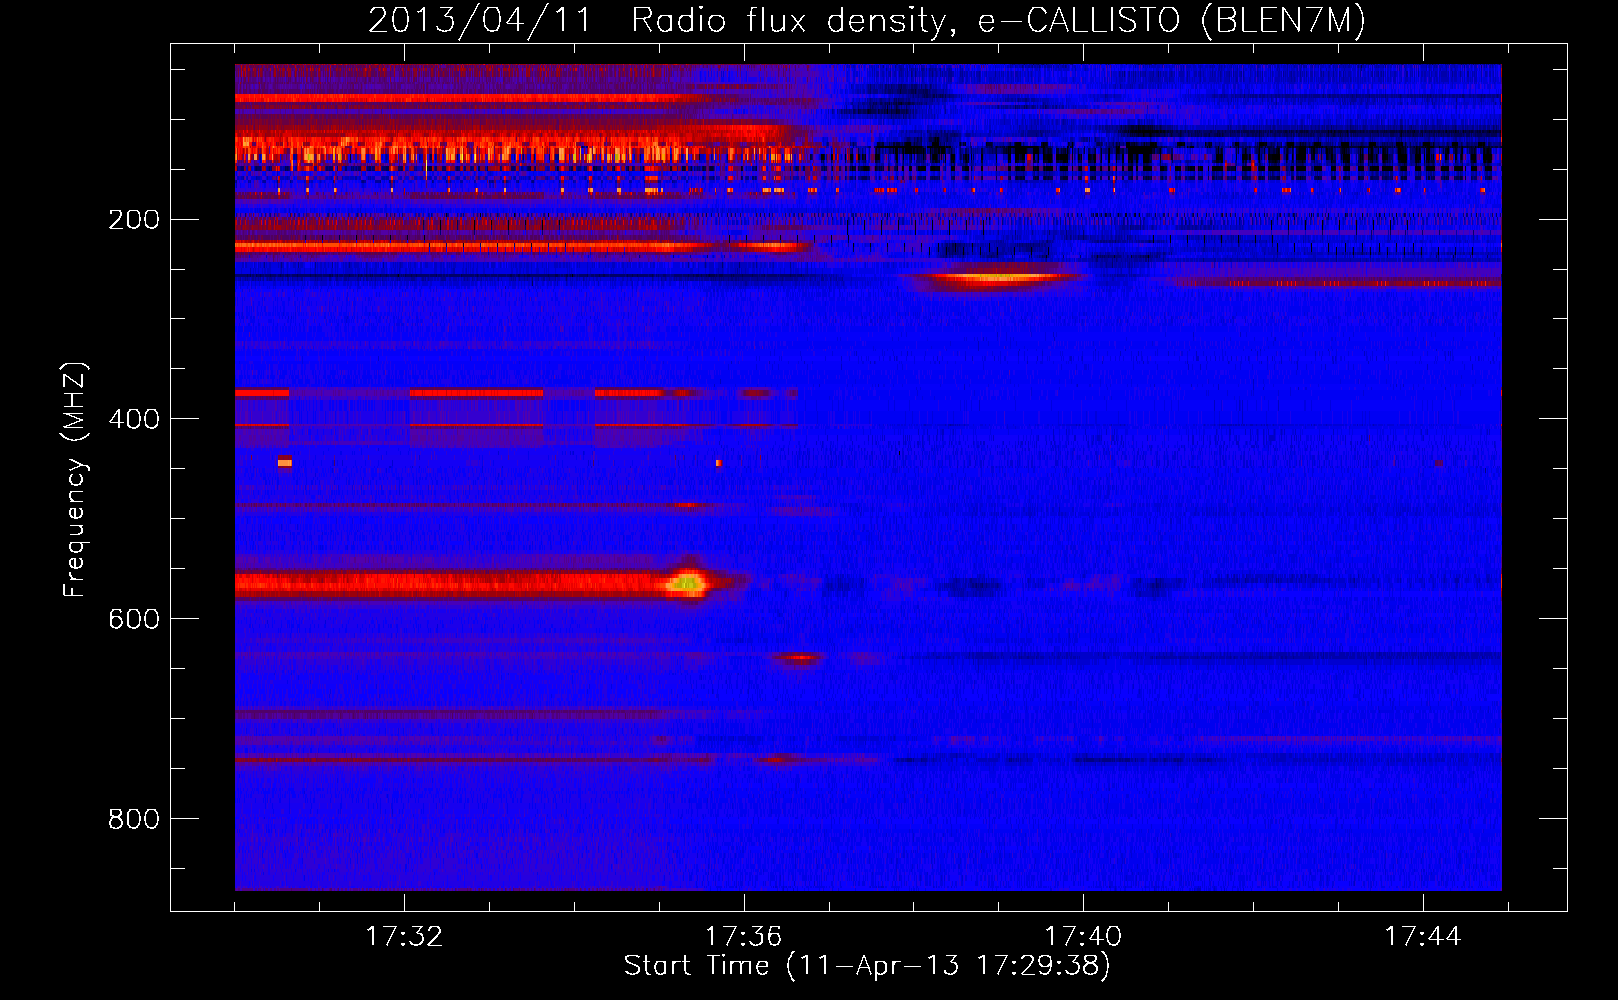Click the 'Start Time (11-Apr-13 17:29:38)' label

867,966
